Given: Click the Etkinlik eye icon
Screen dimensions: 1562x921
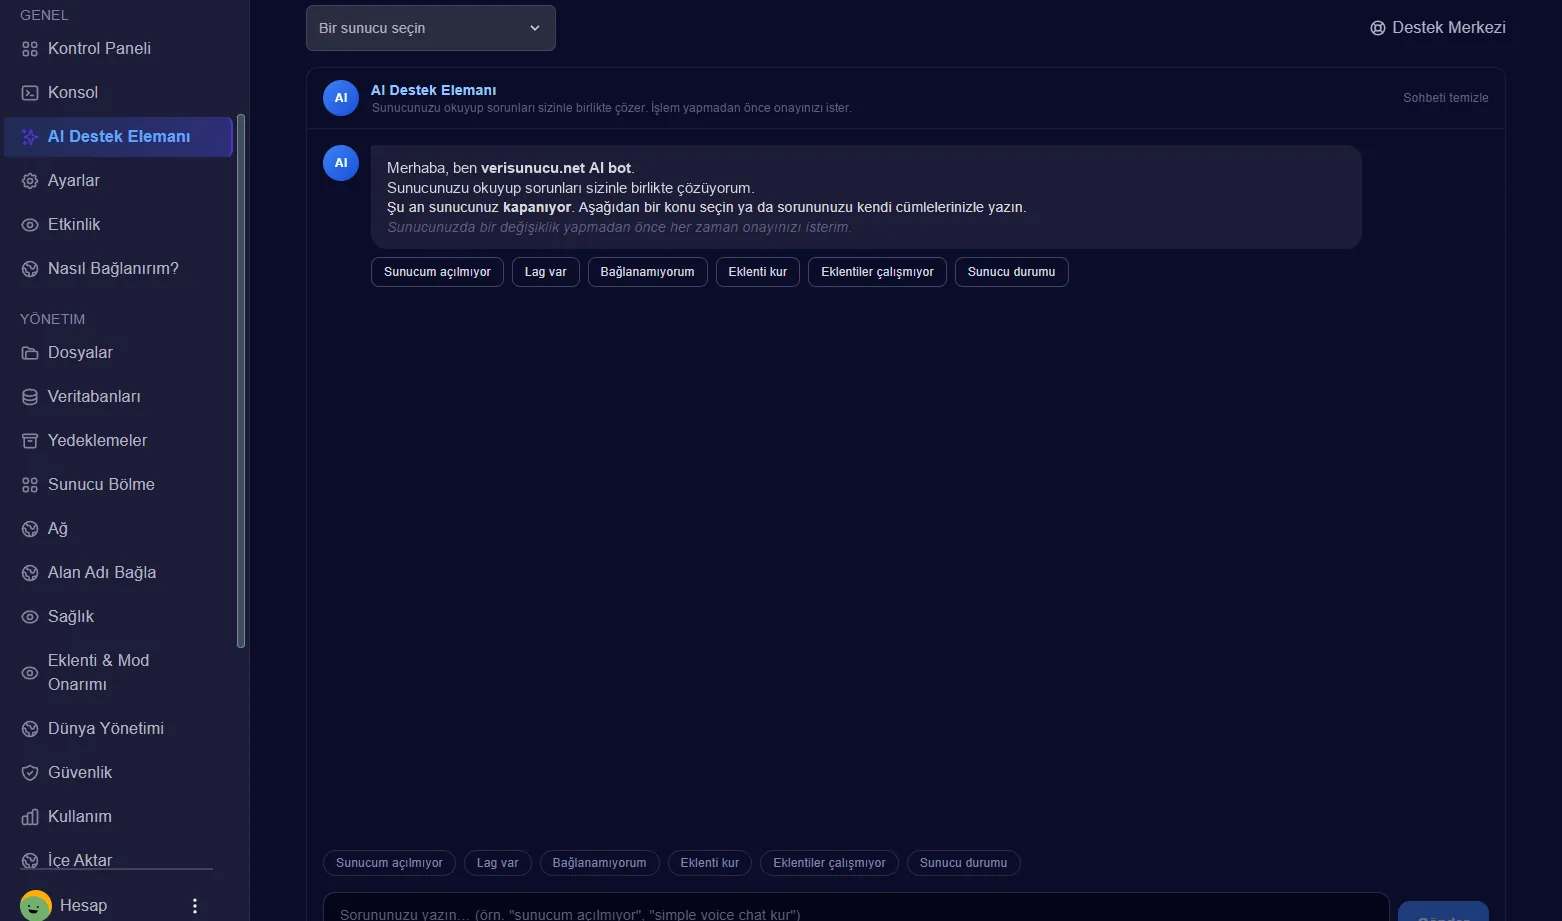Looking at the screenshot, I should tap(30, 225).
